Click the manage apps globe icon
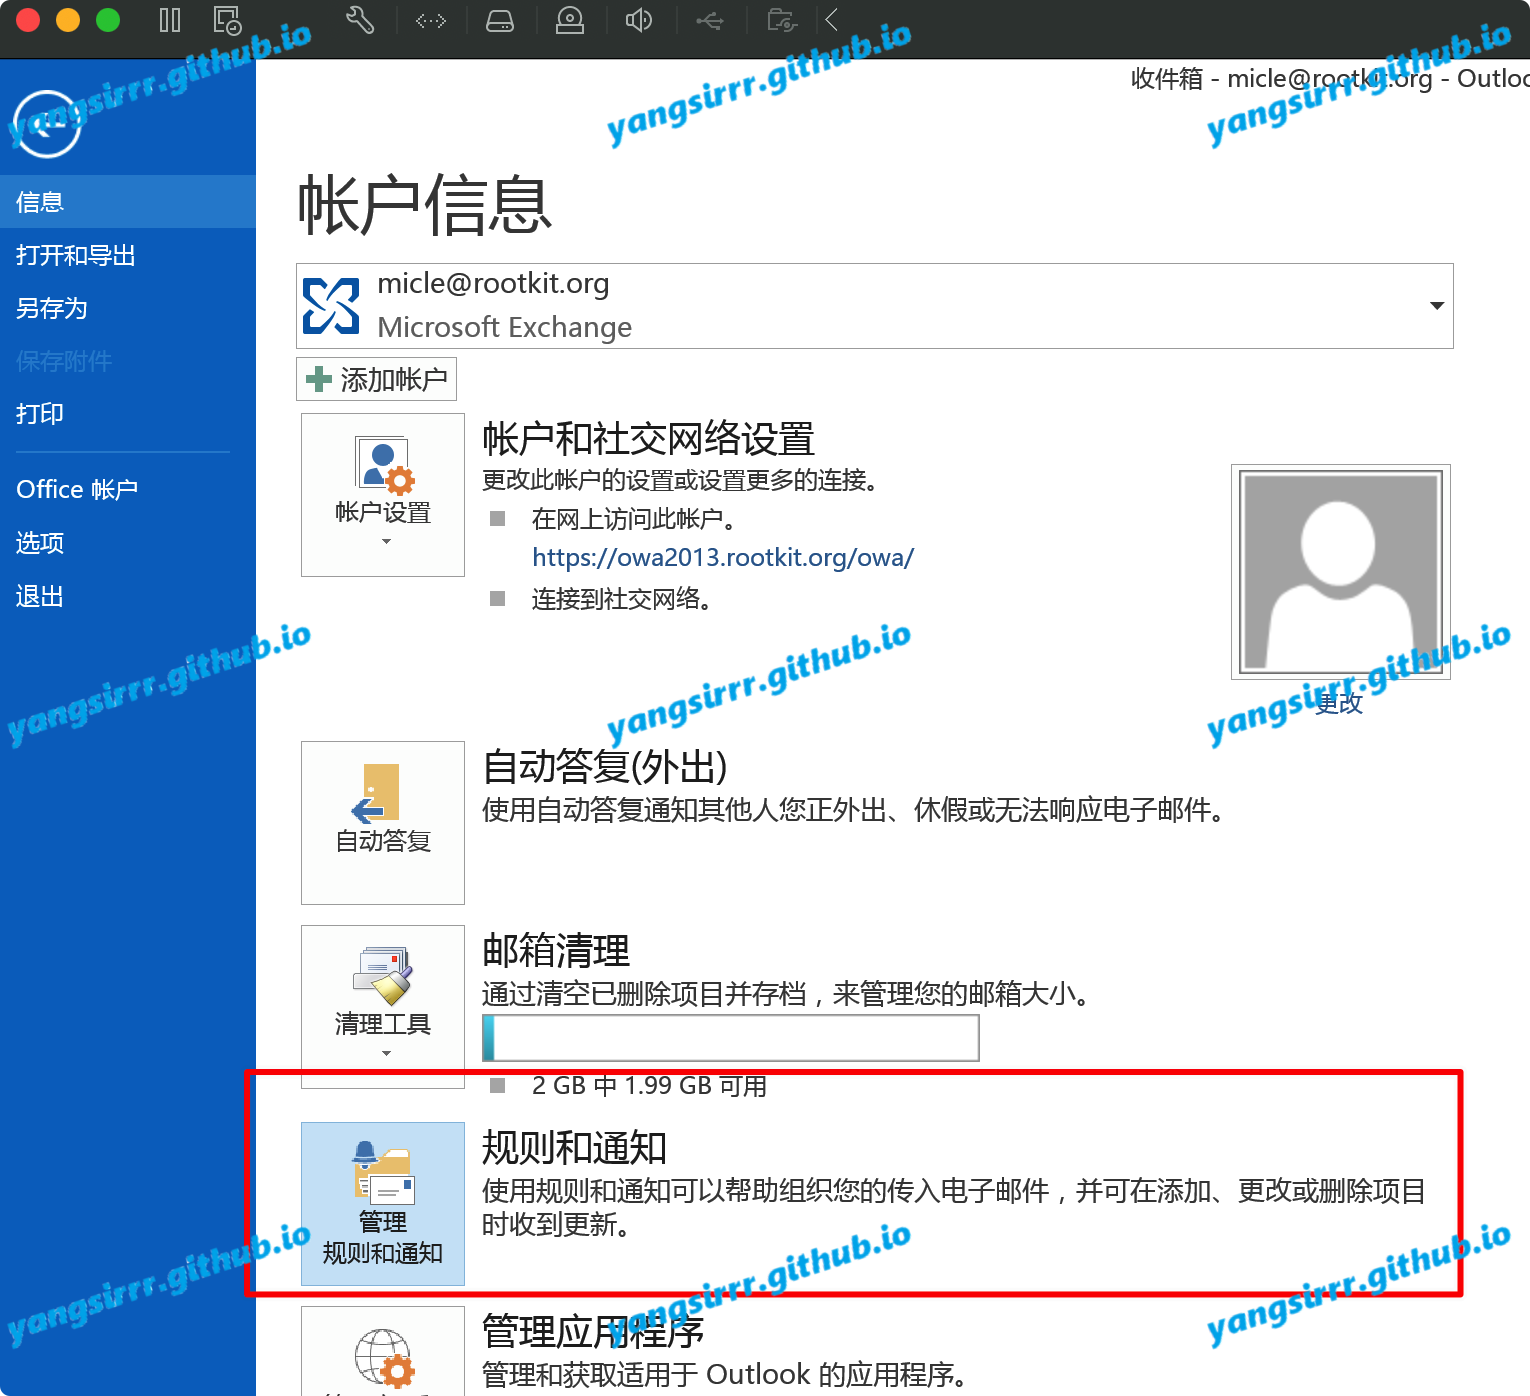1530x1396 pixels. [x=384, y=1358]
